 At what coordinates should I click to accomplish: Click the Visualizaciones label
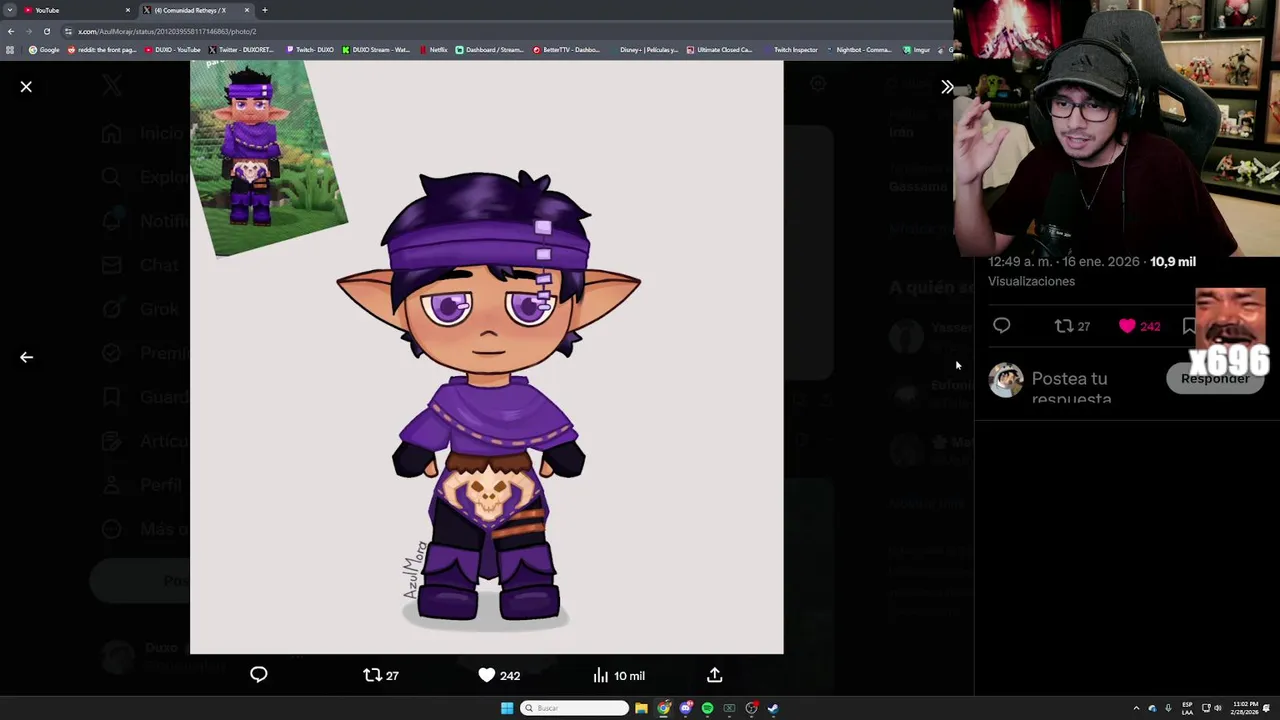pyautogui.click(x=1031, y=281)
